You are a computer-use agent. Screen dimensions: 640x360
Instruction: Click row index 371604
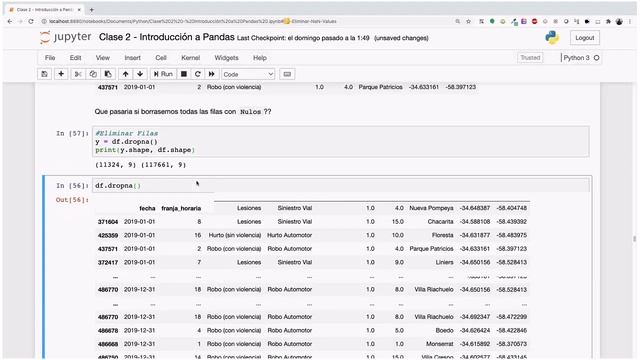point(108,222)
